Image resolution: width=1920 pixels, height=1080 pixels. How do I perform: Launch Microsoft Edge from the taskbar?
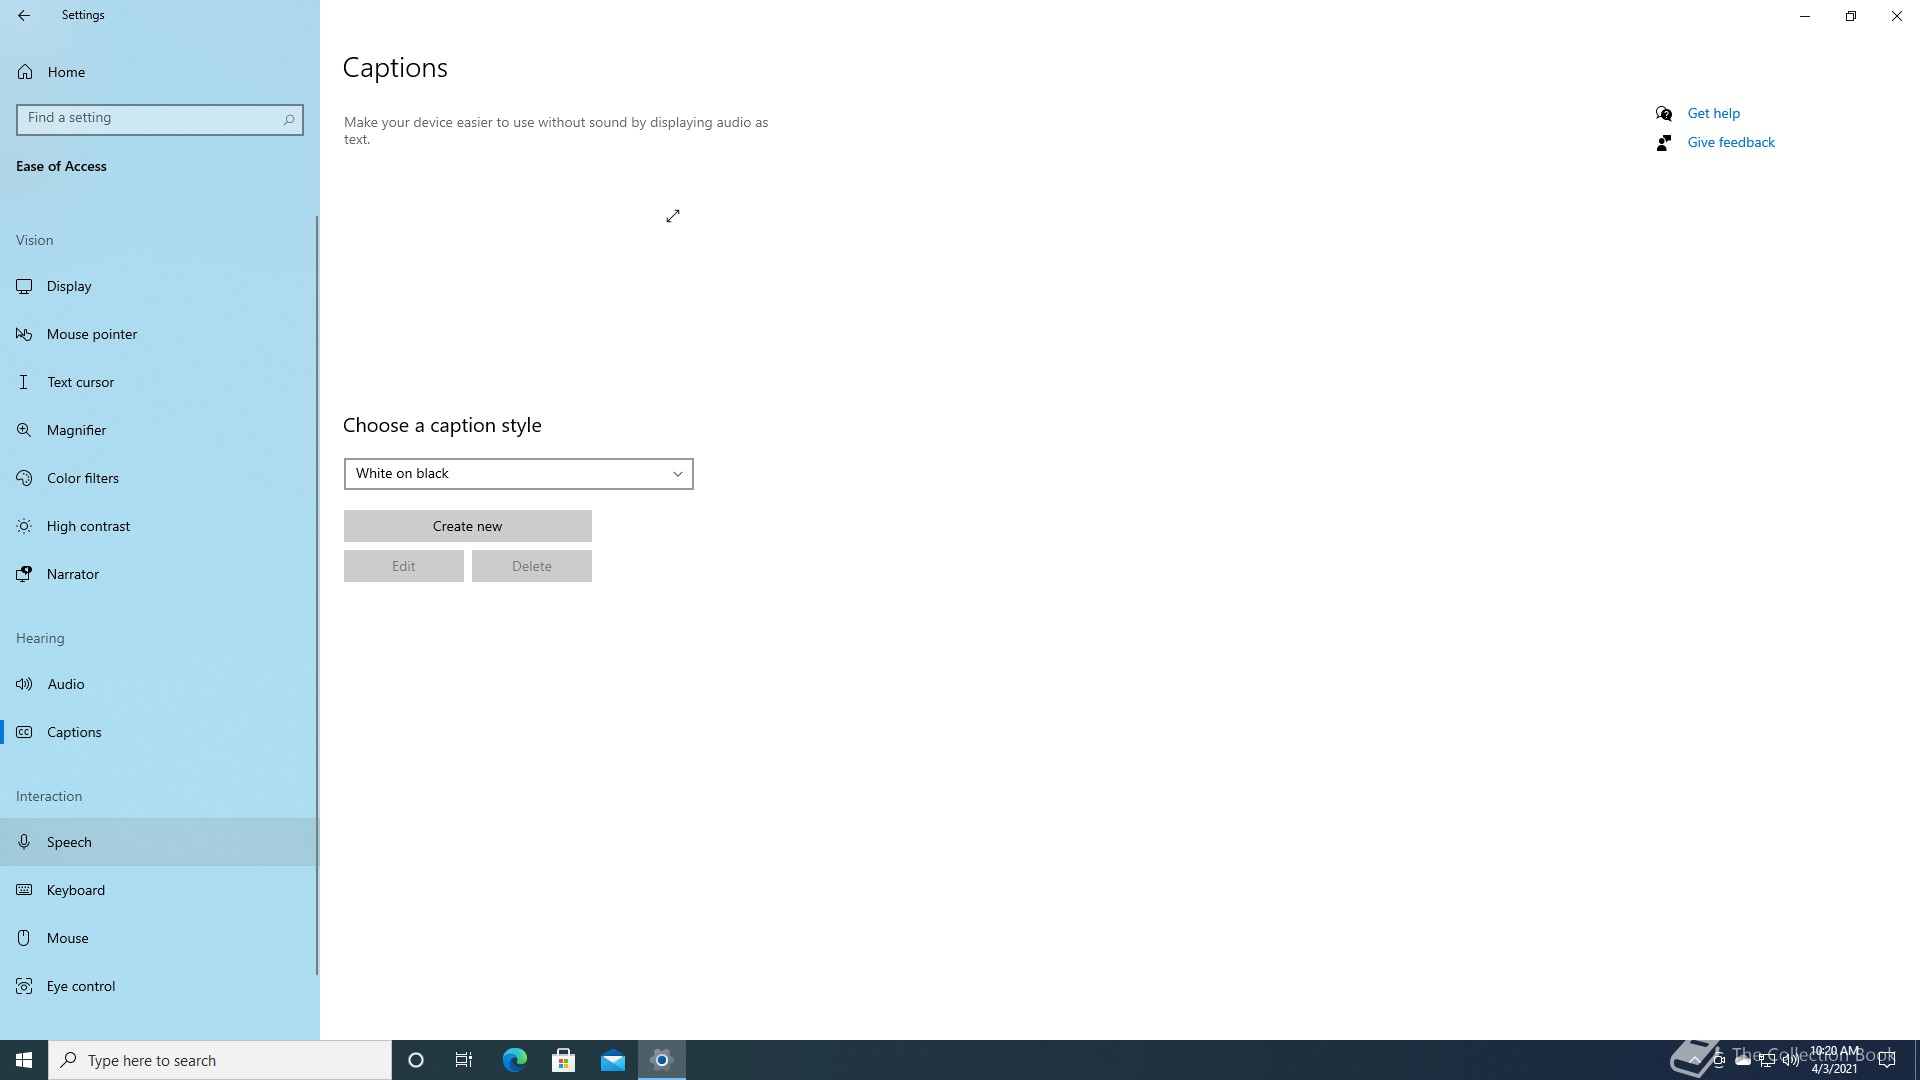click(514, 1060)
